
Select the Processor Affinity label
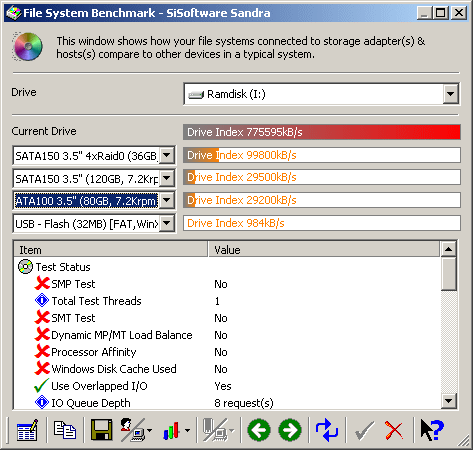coord(94,352)
